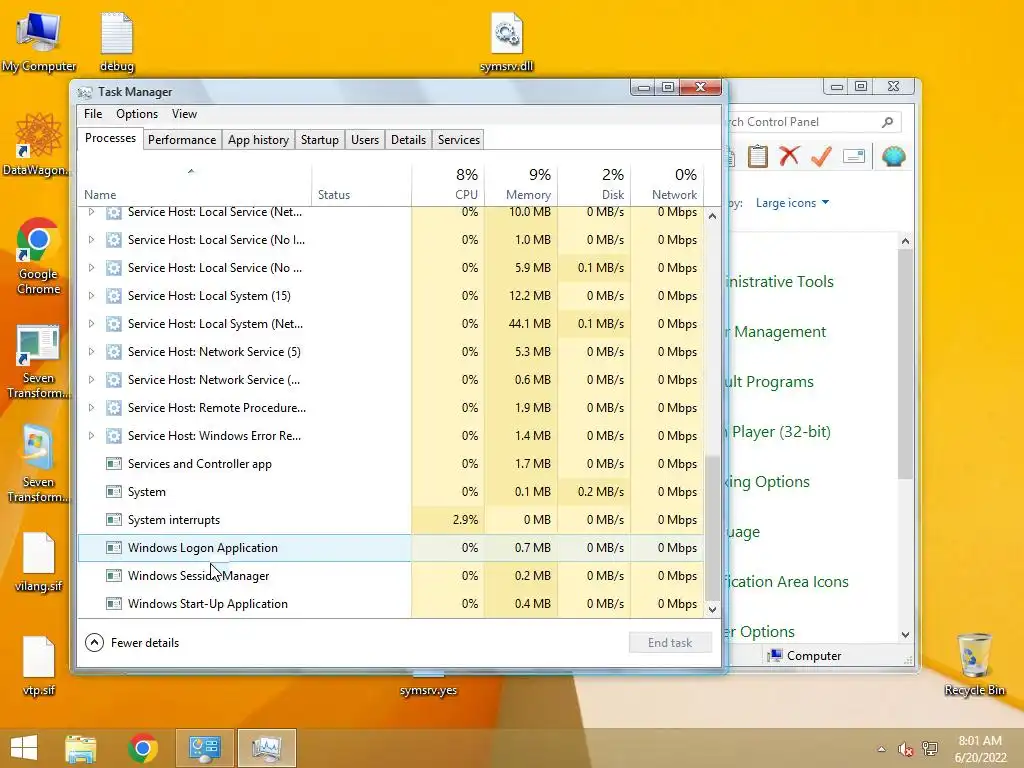Select vtp.sif file on desktop
This screenshot has width=1024, height=768.
(39, 665)
